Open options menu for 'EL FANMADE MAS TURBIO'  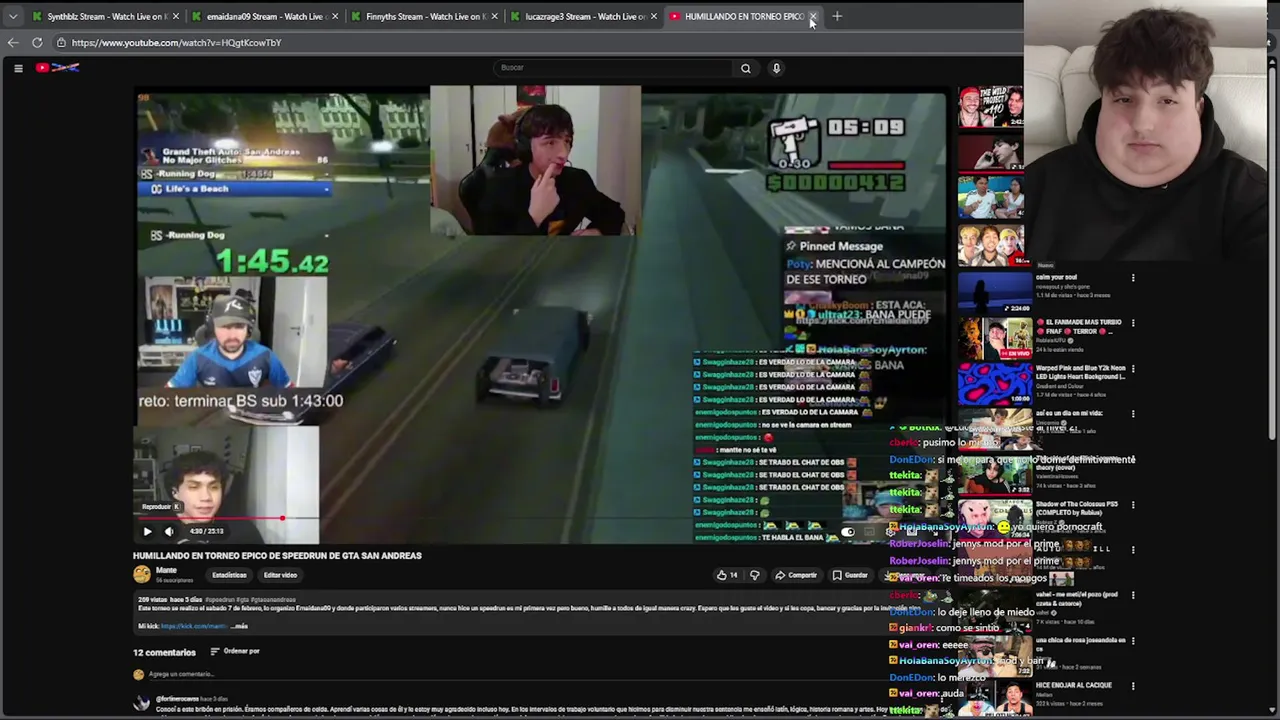pos(1133,323)
